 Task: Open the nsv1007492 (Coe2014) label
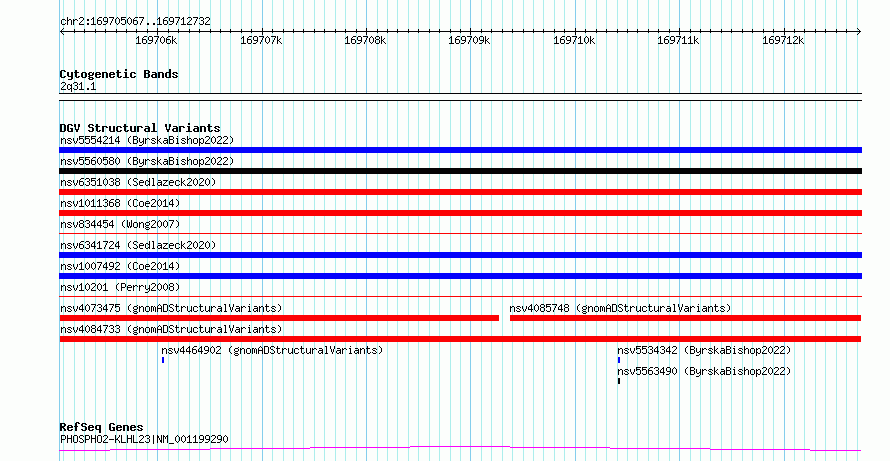coord(120,266)
